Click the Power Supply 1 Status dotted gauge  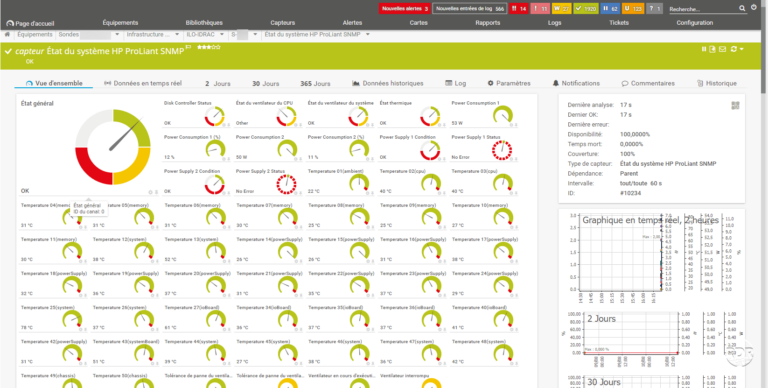coord(502,151)
